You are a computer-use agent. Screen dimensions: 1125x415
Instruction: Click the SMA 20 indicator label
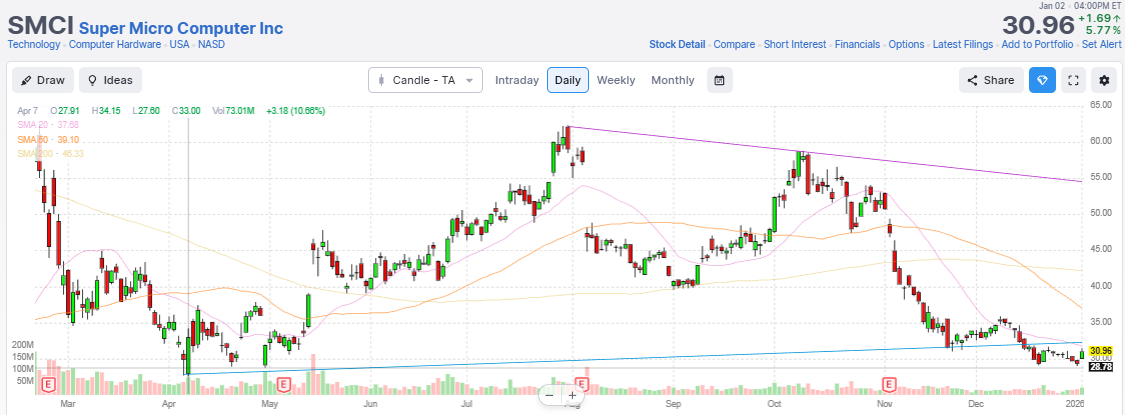click(48, 125)
